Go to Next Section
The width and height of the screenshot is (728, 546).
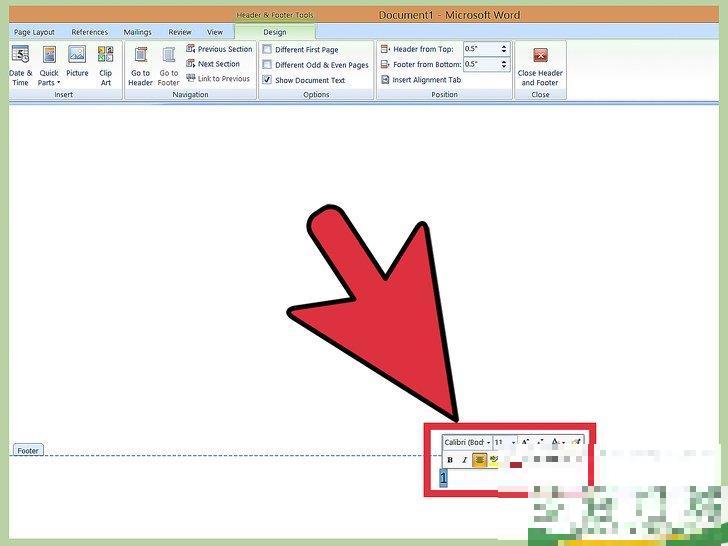(213, 64)
